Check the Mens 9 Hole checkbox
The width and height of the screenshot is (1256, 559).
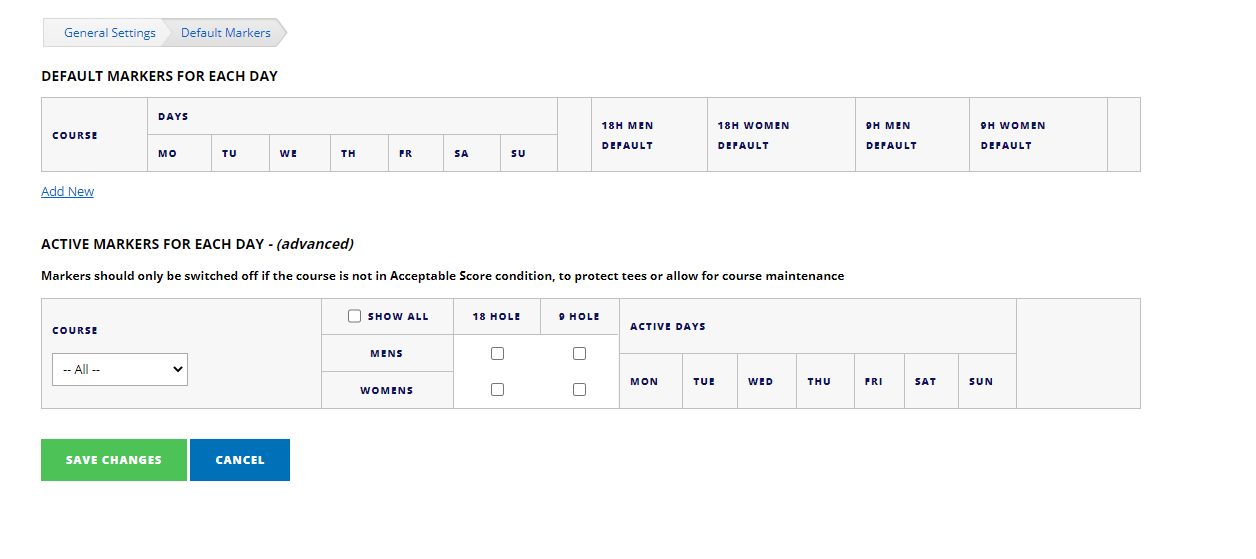click(x=579, y=353)
